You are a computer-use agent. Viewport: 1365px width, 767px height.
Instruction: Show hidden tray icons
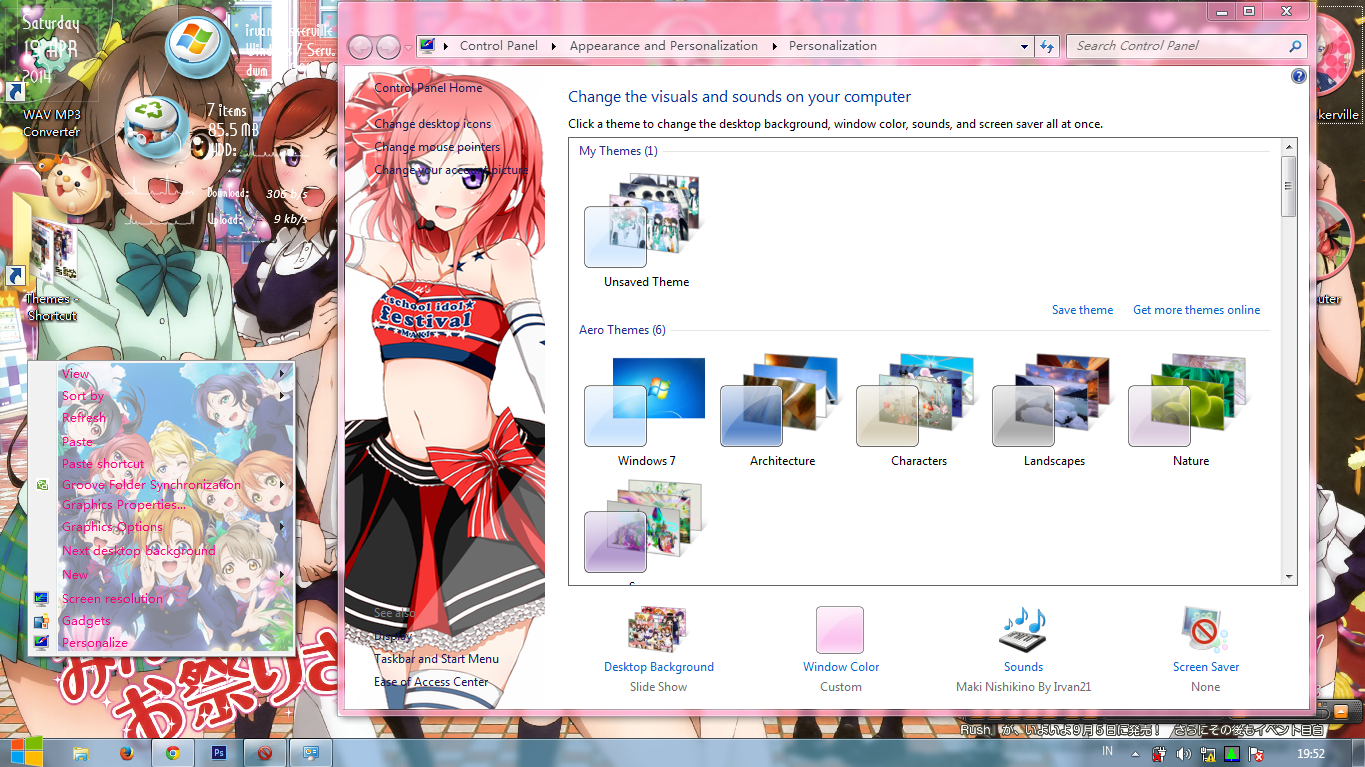click(1135, 754)
